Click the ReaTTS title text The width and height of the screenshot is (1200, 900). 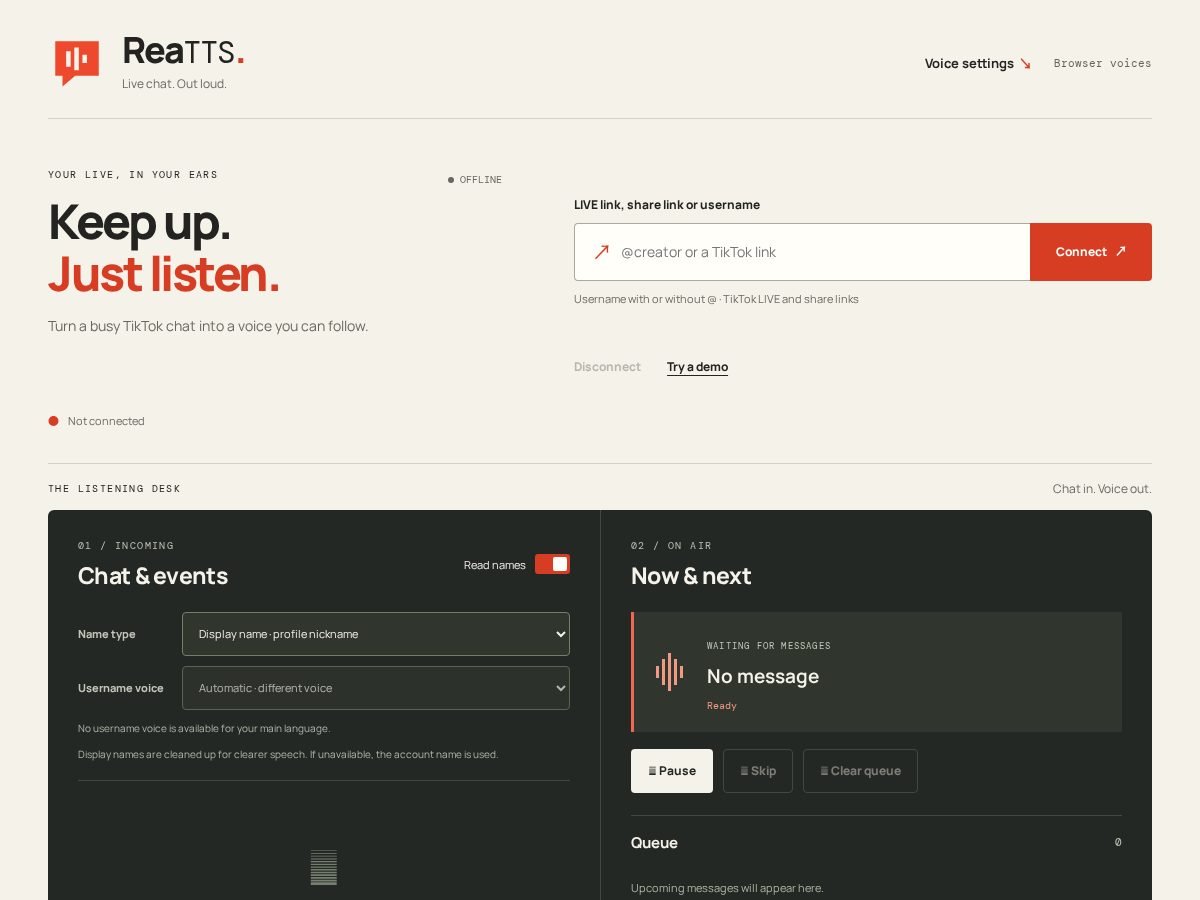click(x=183, y=51)
